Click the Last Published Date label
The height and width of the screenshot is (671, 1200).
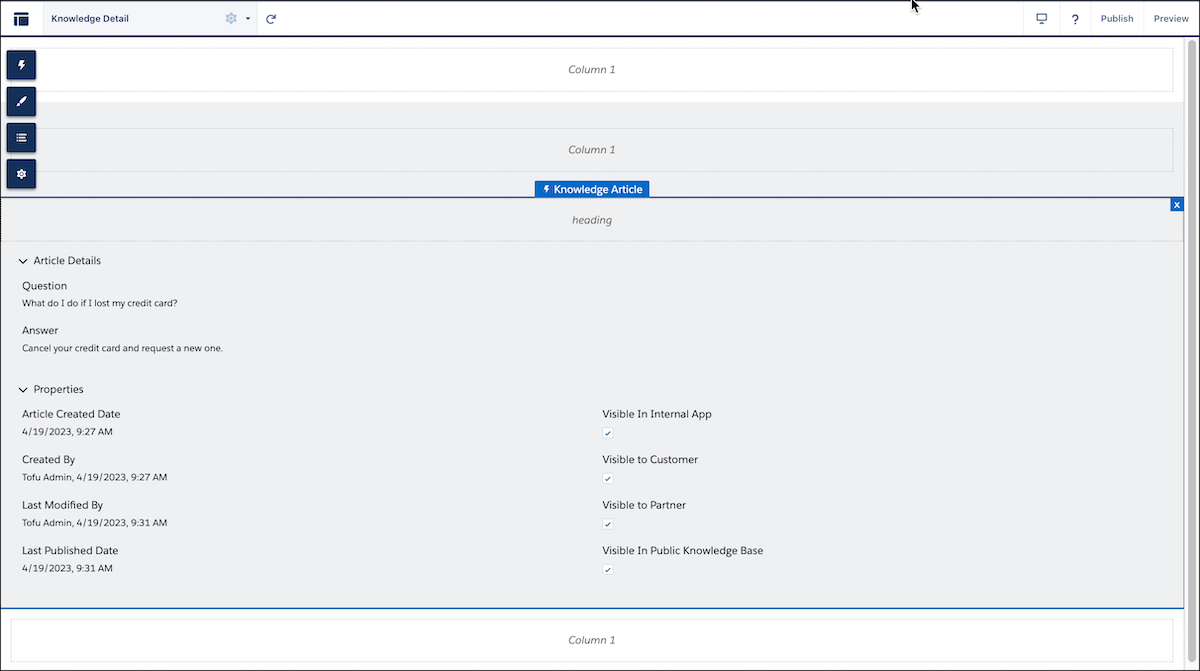pos(70,550)
